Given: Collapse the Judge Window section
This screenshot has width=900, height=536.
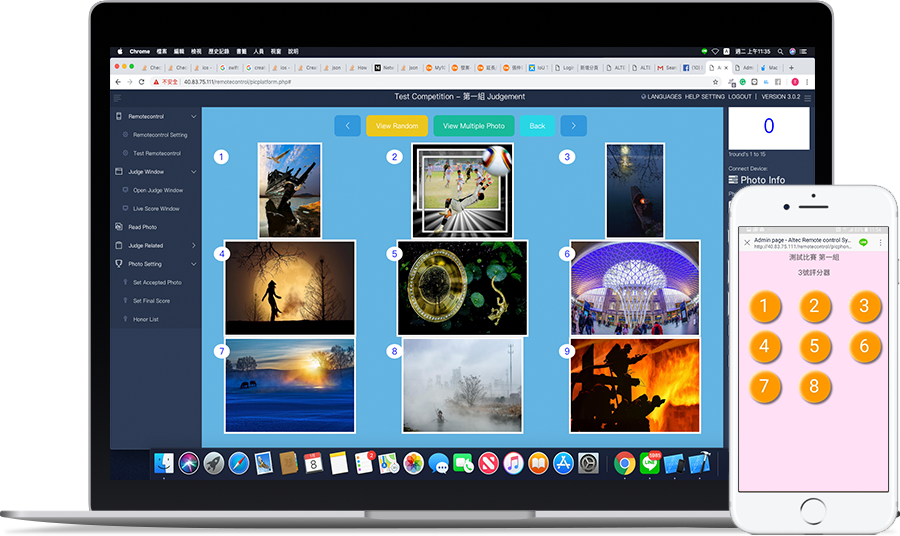Looking at the screenshot, I should click(193, 172).
